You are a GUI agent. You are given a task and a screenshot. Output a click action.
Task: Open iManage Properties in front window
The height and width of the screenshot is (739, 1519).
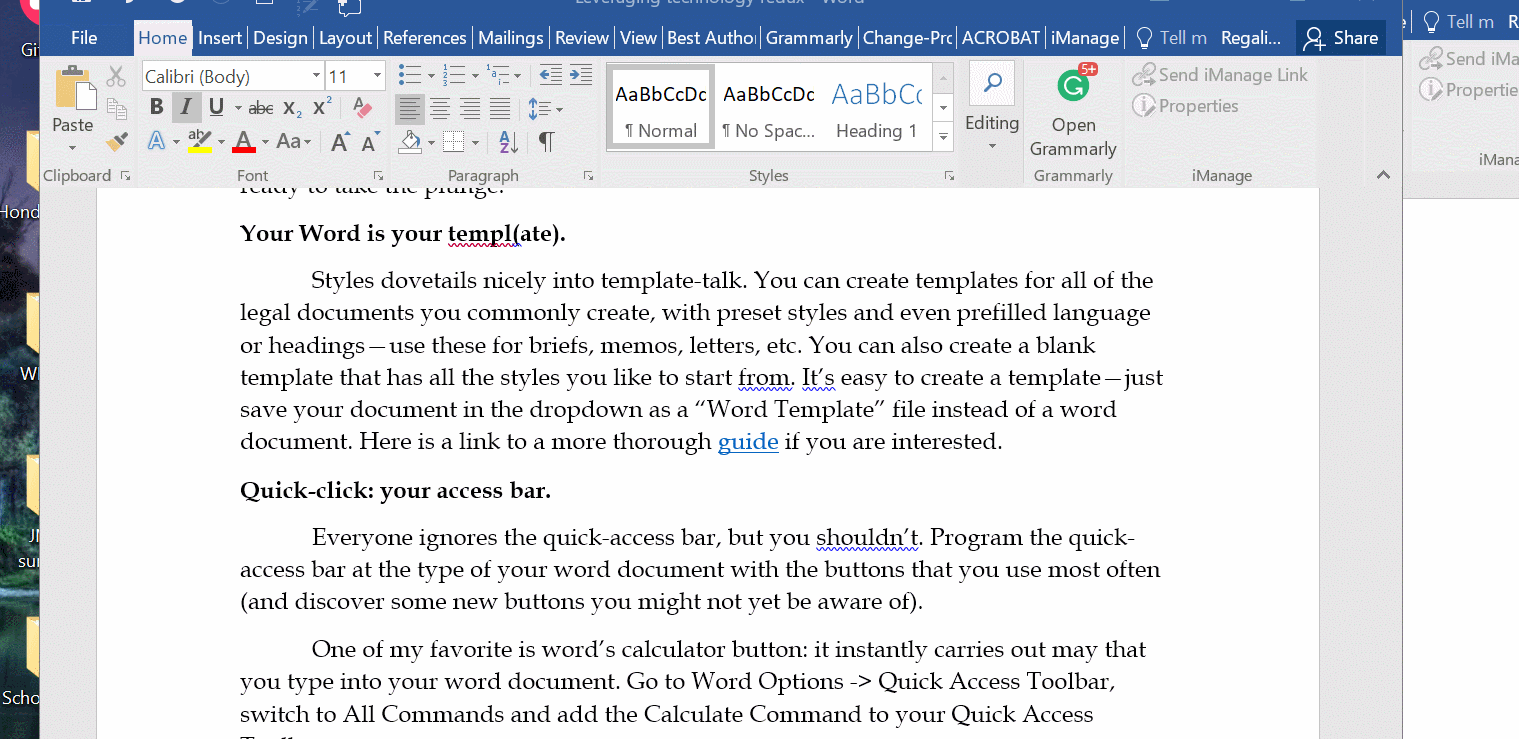1185,106
